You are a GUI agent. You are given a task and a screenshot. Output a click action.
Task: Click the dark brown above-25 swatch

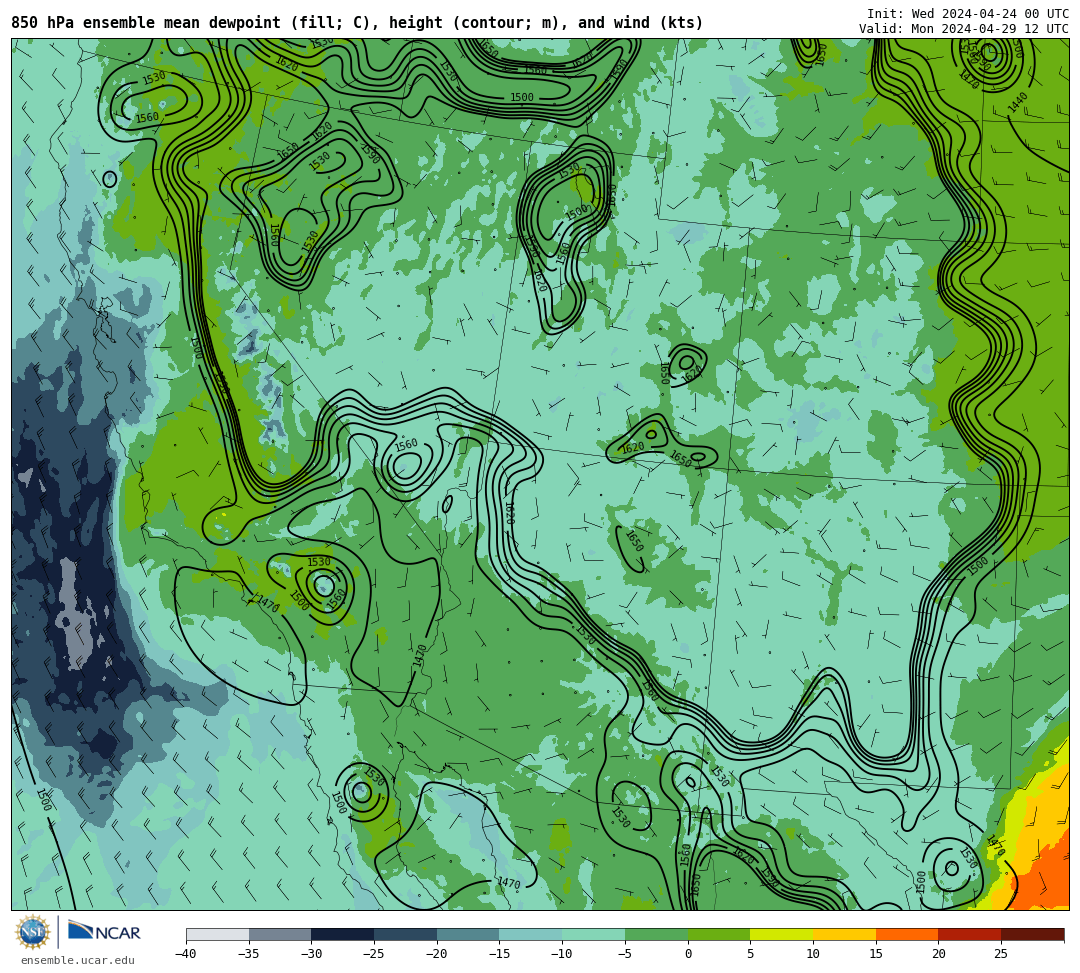click(1032, 934)
